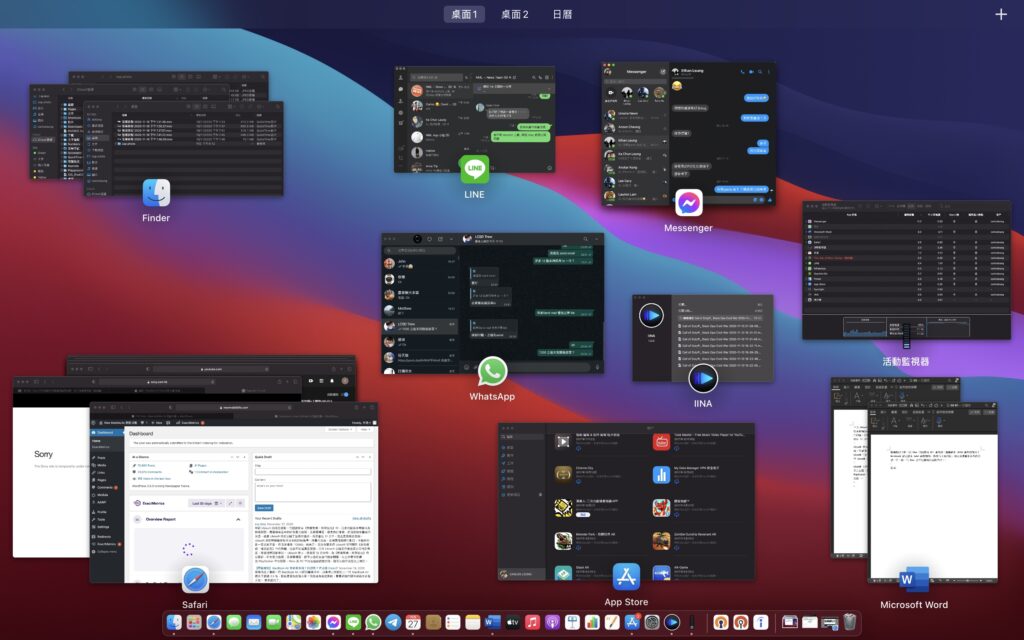Open System Preferences from the Dock
1024x640 pixels.
[651, 622]
